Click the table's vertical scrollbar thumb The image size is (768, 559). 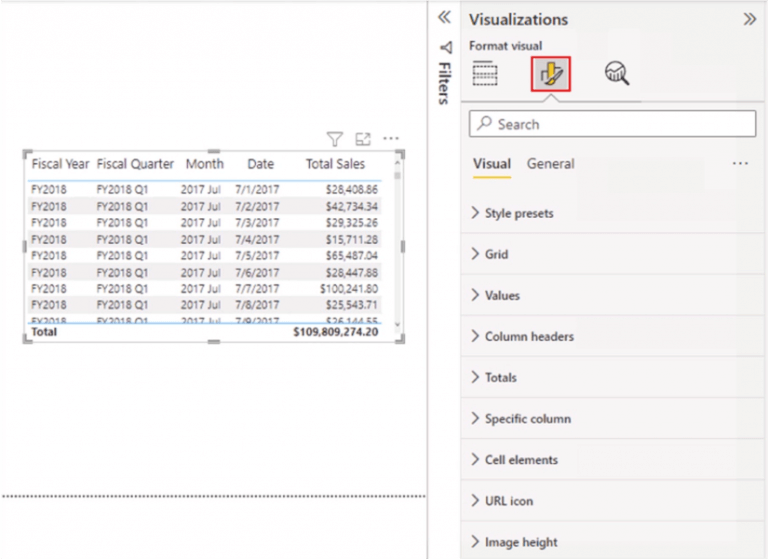[397, 175]
